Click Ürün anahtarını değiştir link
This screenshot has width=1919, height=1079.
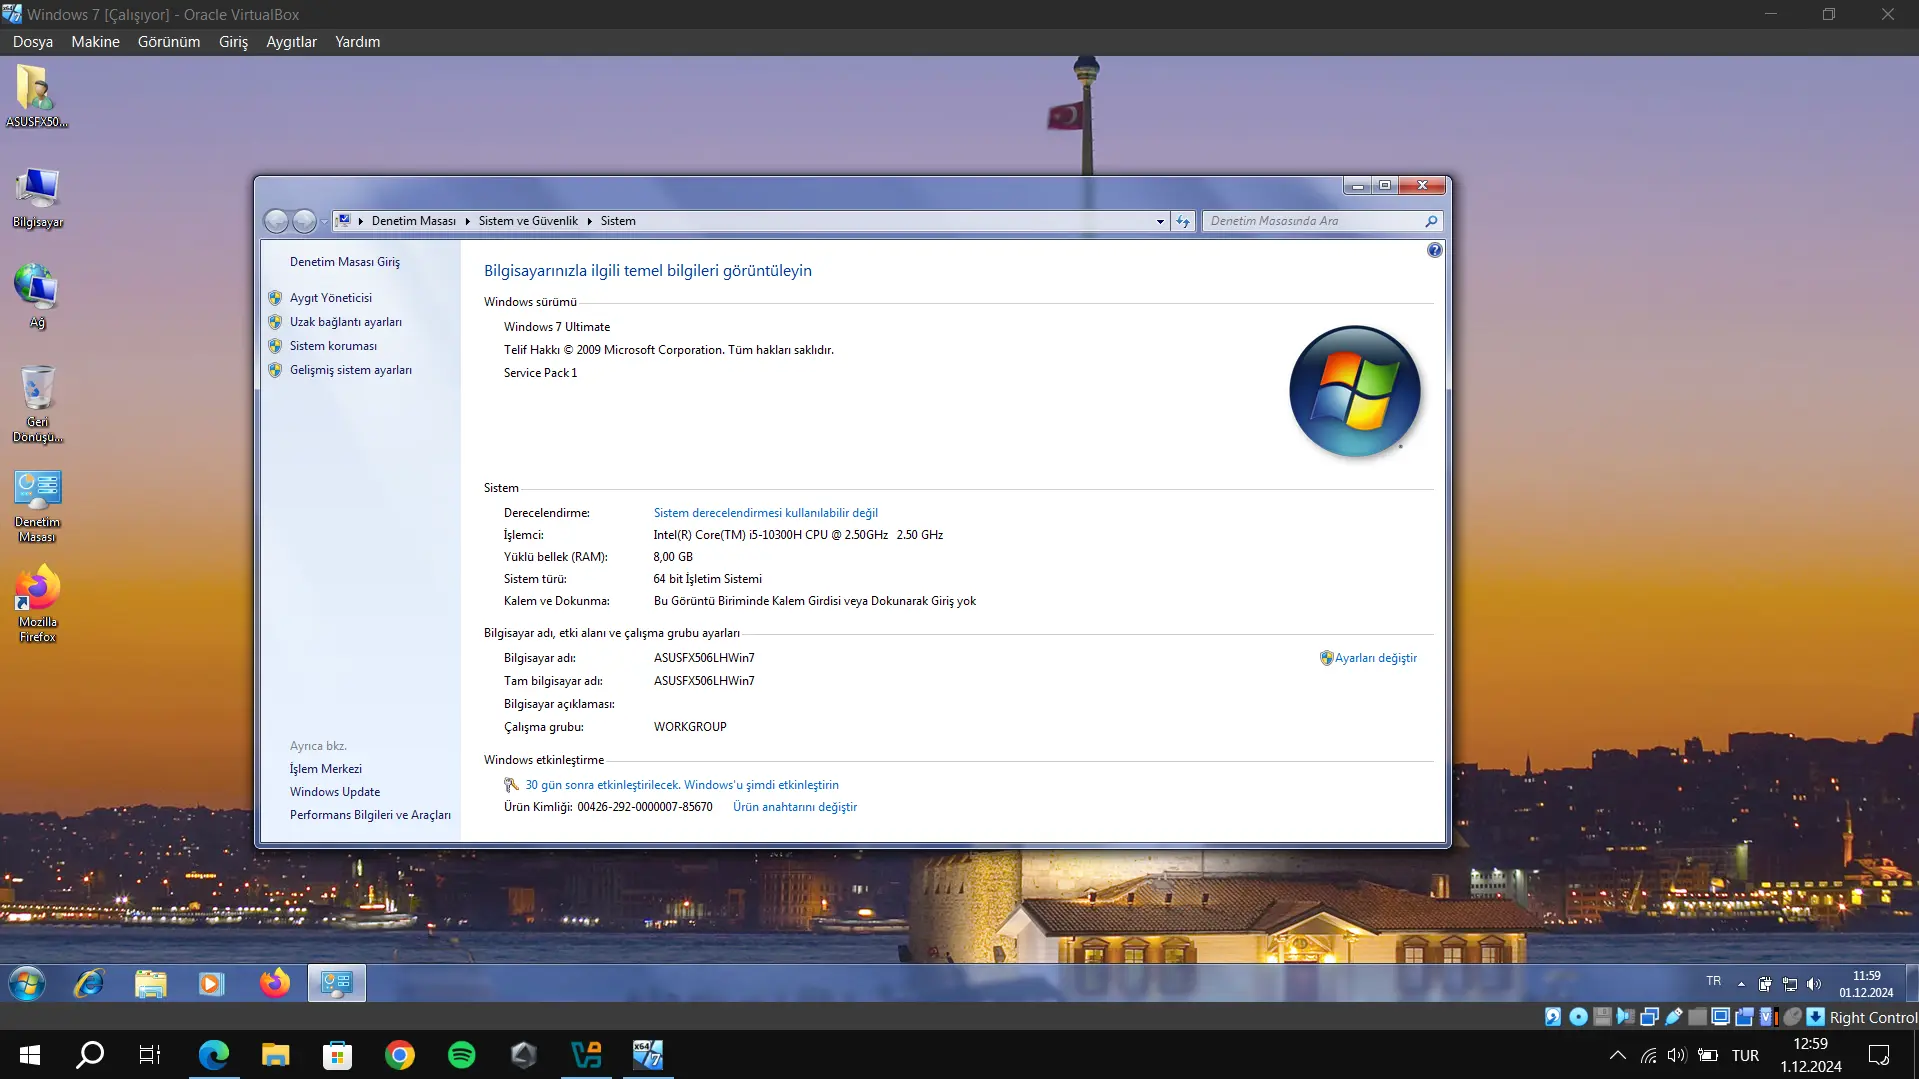tap(795, 807)
